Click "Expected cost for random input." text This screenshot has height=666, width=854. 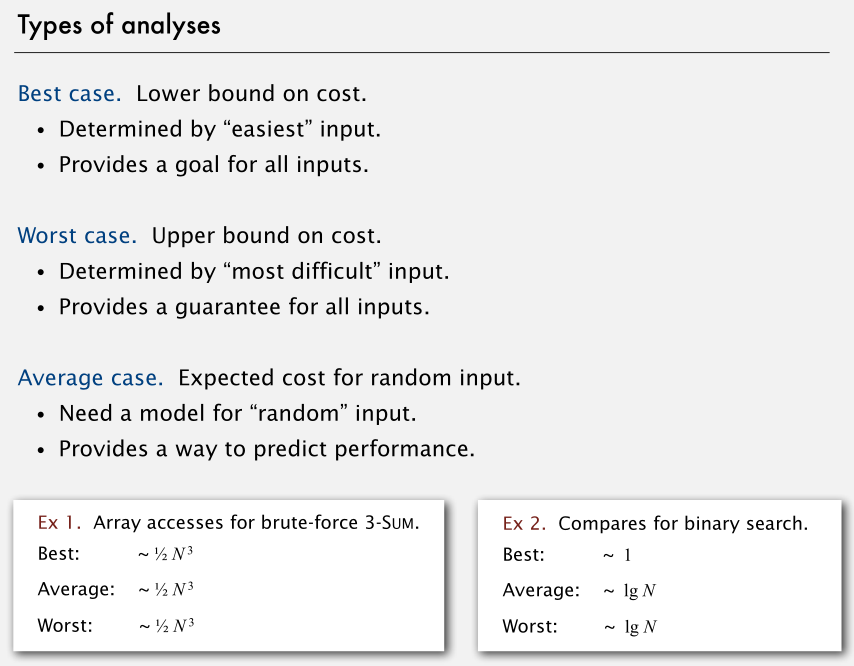(349, 379)
